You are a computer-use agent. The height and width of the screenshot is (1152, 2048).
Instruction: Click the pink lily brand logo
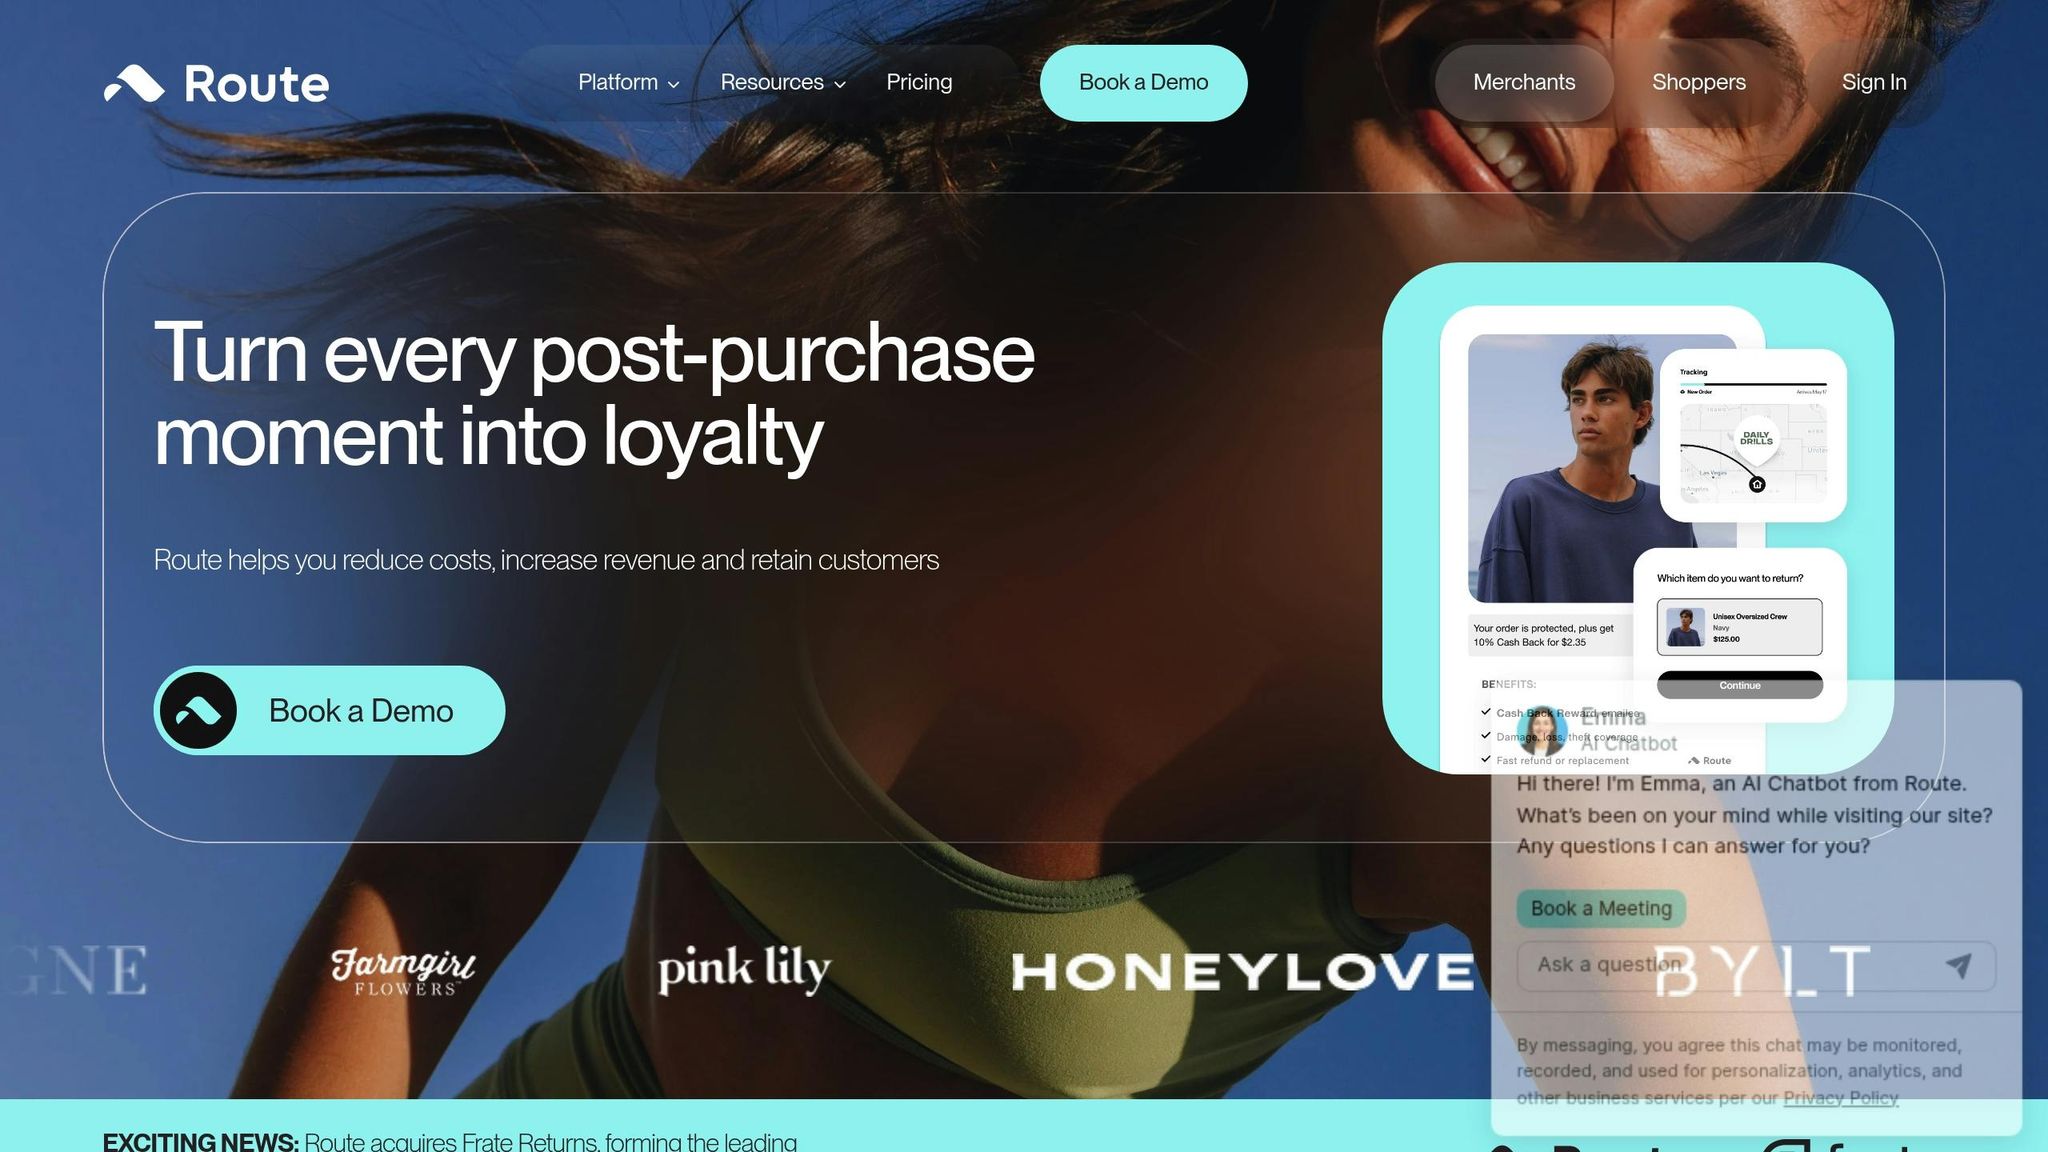click(x=744, y=968)
